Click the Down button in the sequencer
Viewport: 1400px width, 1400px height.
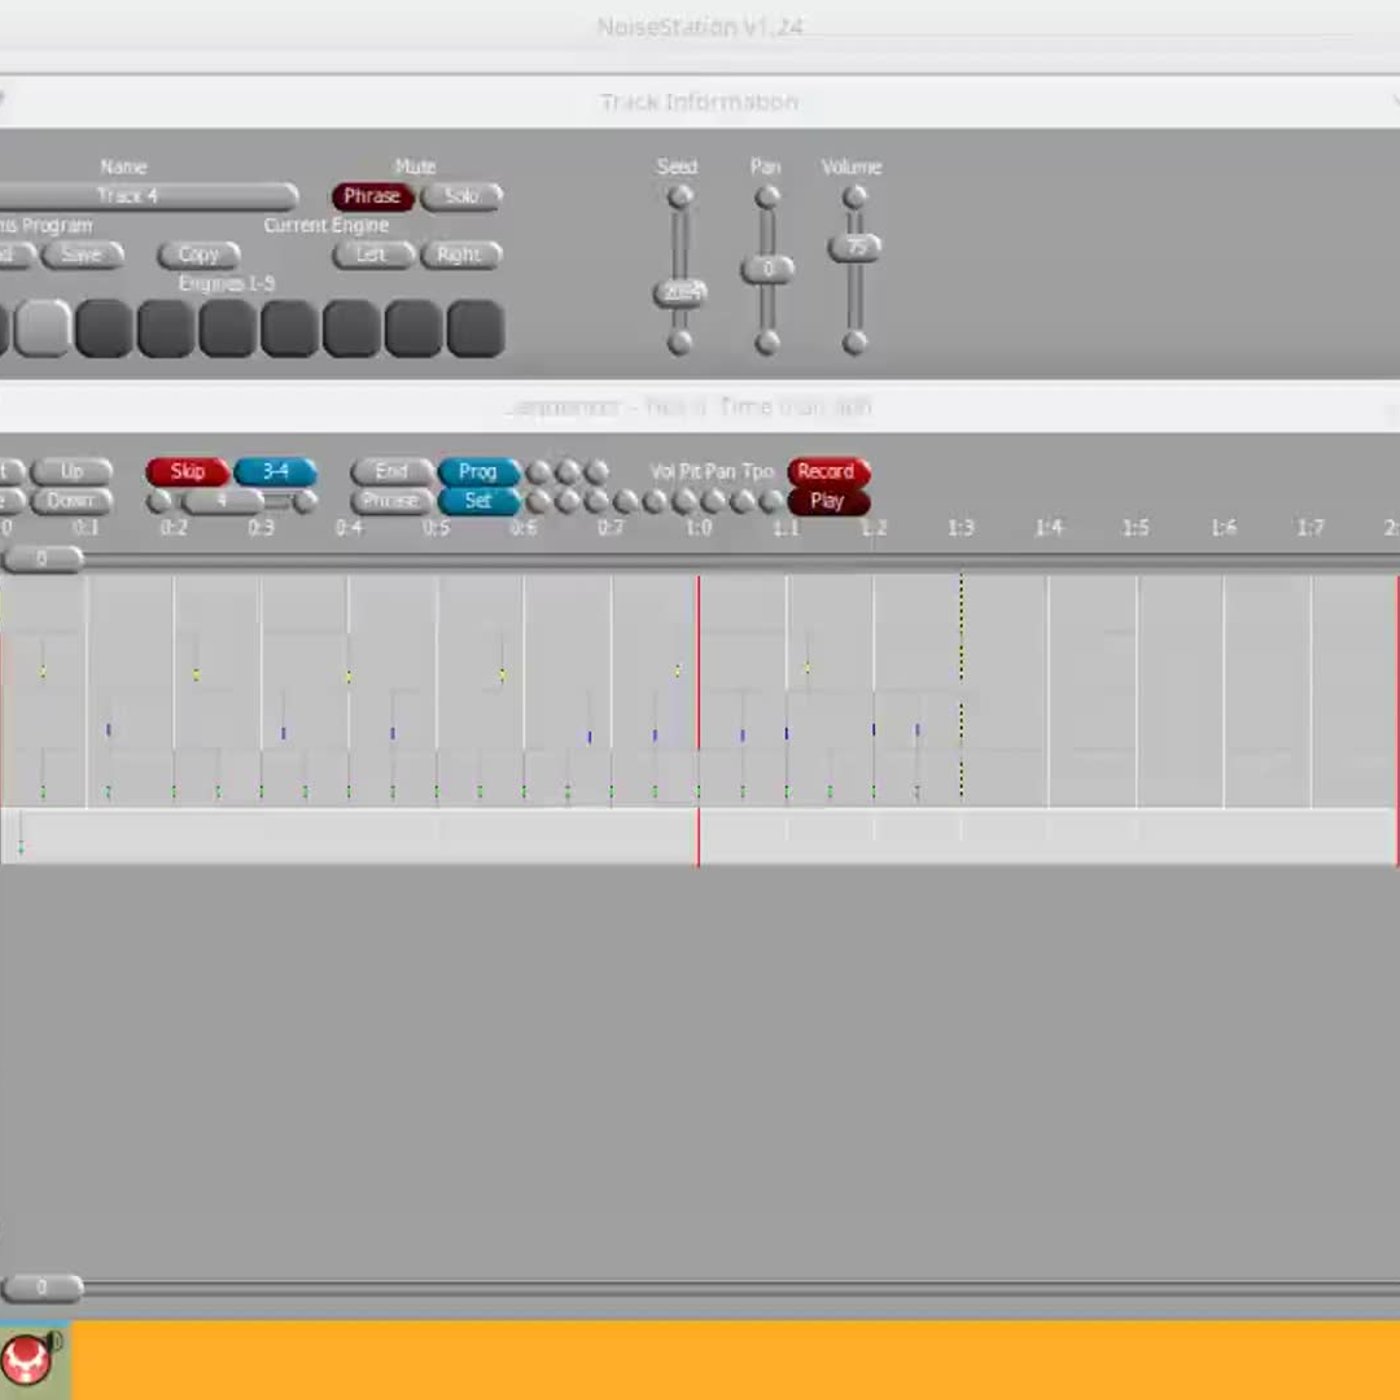point(72,500)
